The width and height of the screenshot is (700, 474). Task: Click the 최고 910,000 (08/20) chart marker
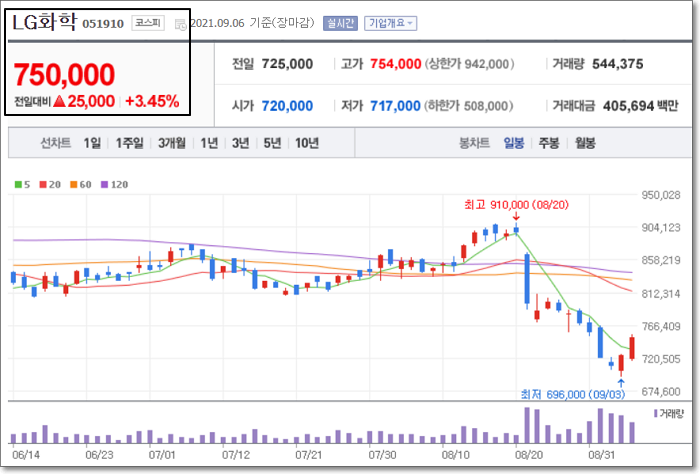point(516,205)
